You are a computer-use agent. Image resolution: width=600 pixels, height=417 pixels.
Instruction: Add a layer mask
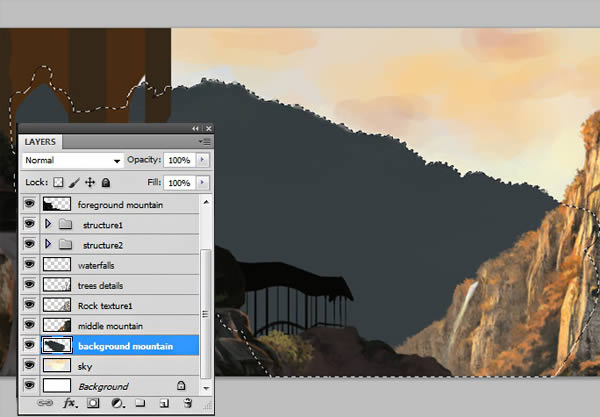point(93,403)
